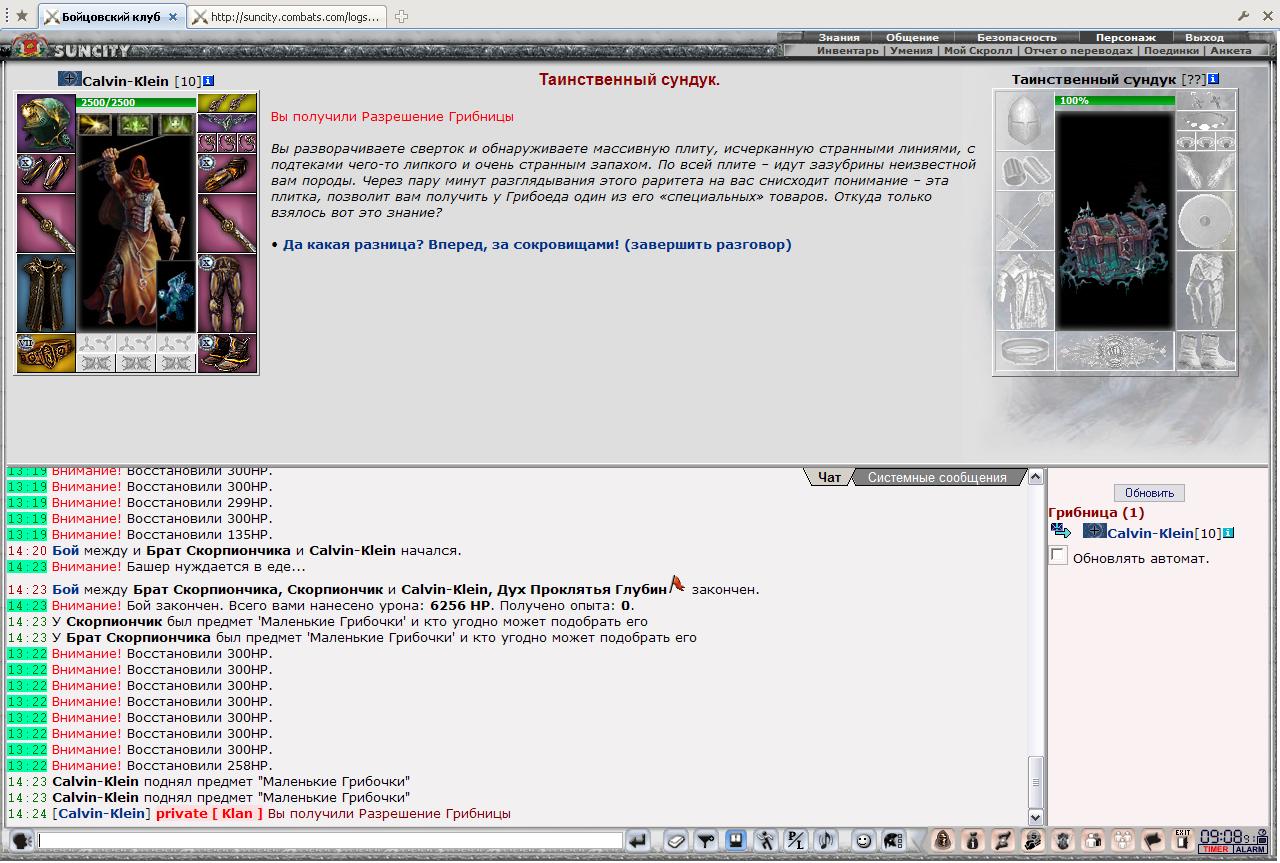The height and width of the screenshot is (863, 1280).
Task: Click Calvin-Klein's leg armor slot
Action: click(x=227, y=294)
